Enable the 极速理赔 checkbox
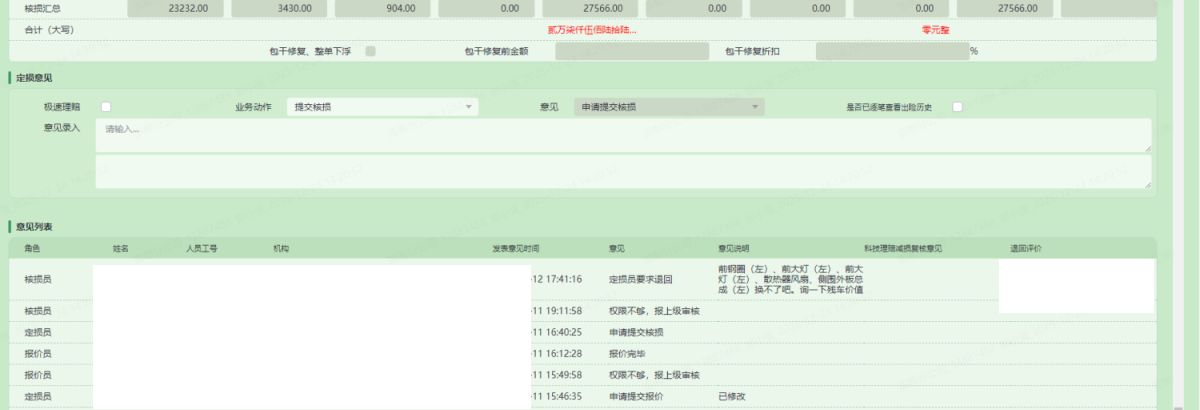This screenshot has width=1200, height=410. [106, 107]
